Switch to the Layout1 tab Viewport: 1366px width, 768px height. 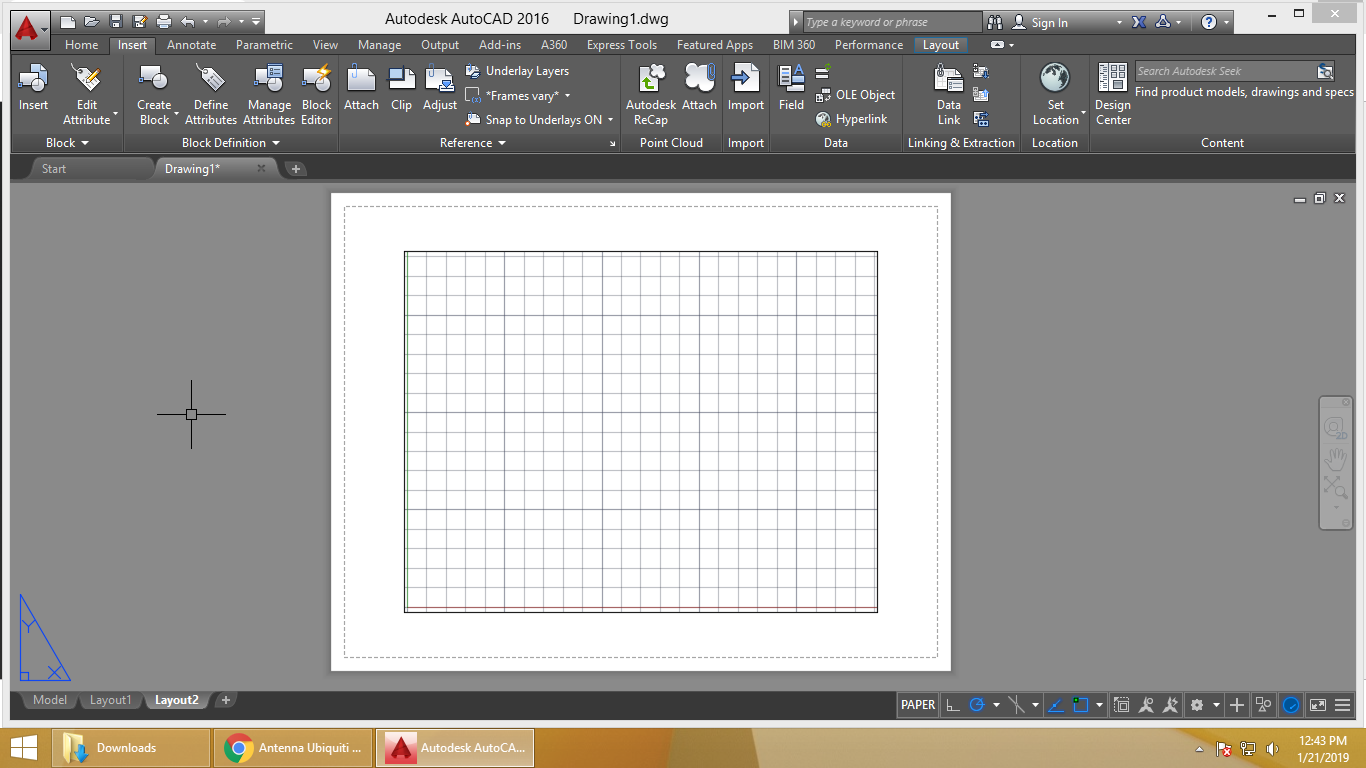click(x=110, y=700)
